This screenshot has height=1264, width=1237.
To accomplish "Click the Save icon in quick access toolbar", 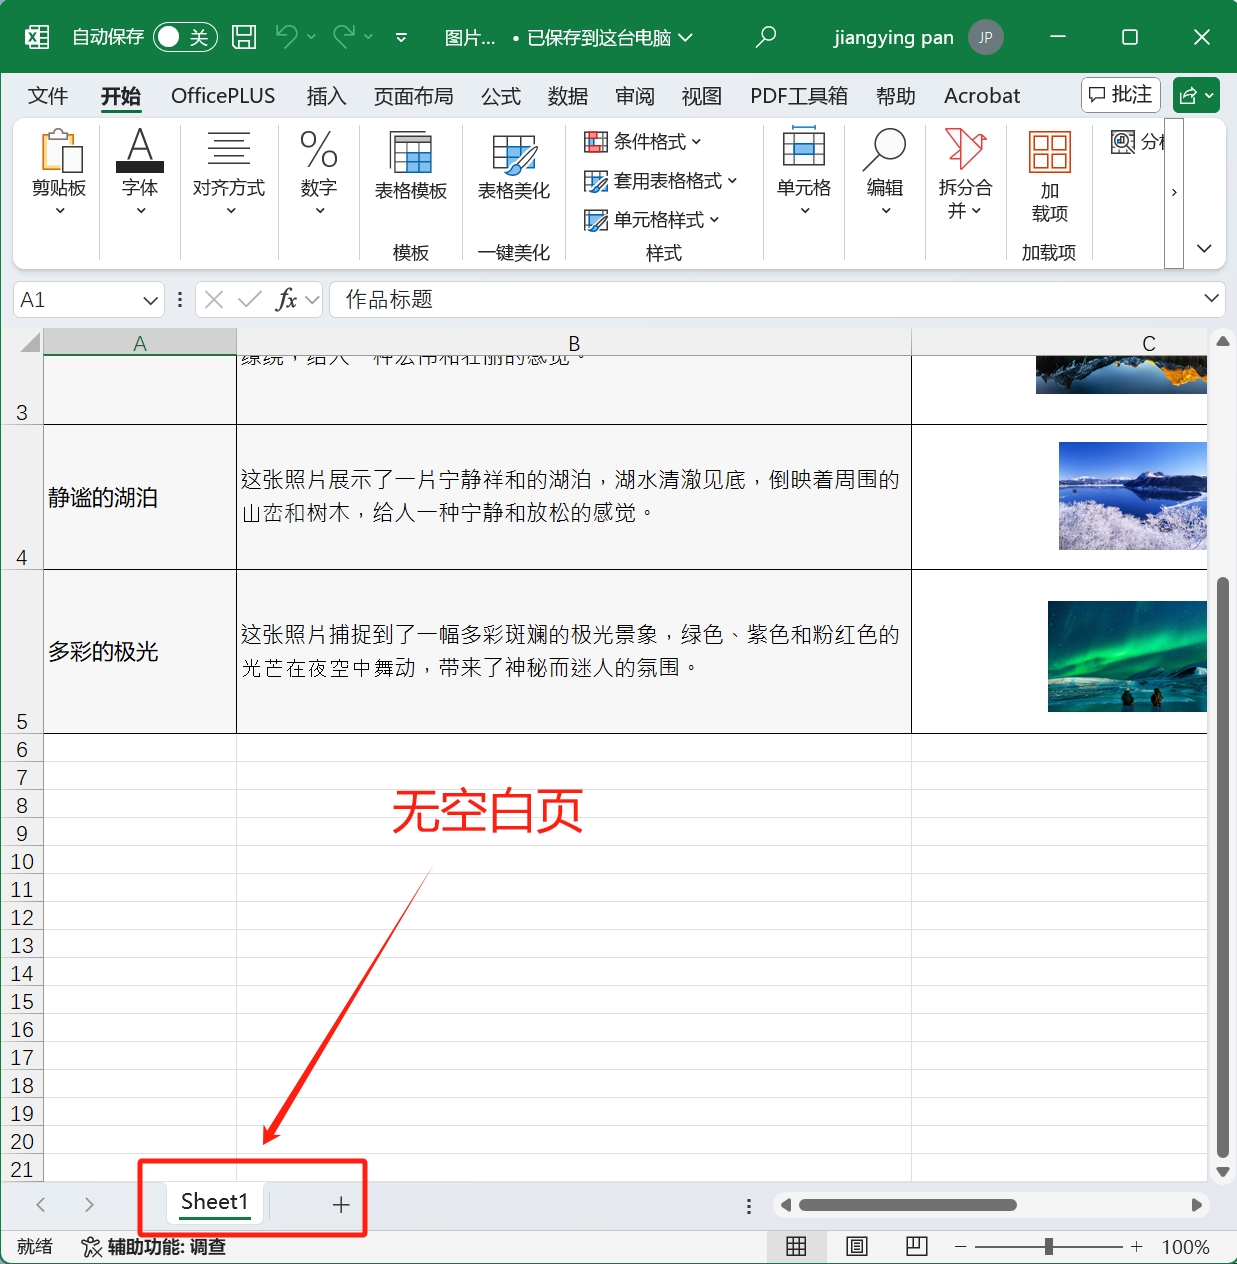I will pos(243,36).
